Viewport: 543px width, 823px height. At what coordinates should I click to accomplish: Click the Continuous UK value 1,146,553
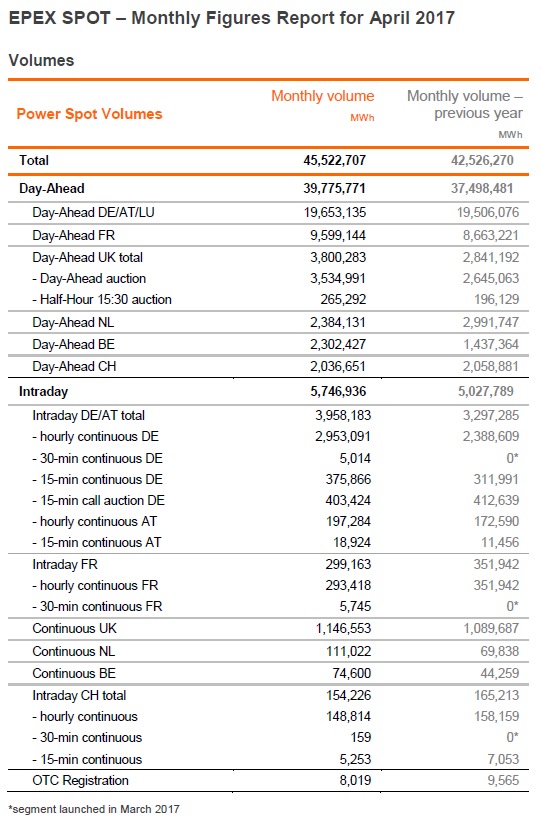(343, 629)
